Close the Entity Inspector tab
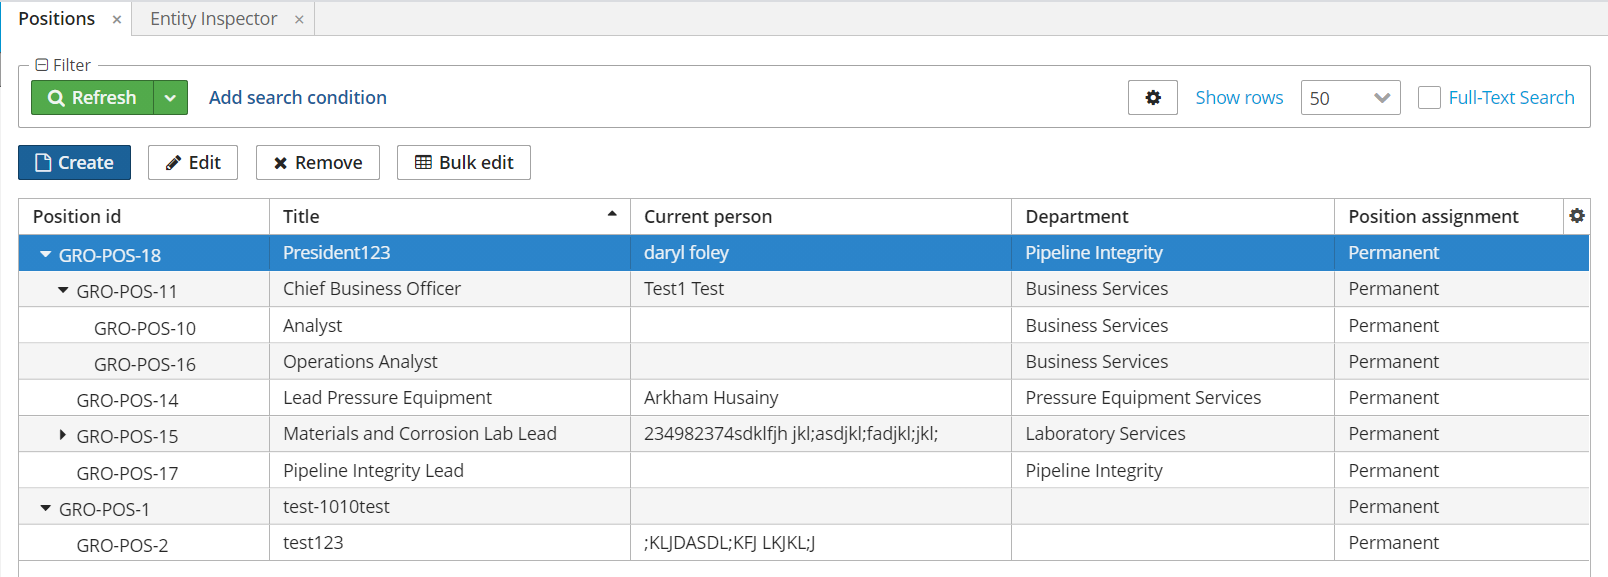This screenshot has width=1608, height=577. [299, 19]
